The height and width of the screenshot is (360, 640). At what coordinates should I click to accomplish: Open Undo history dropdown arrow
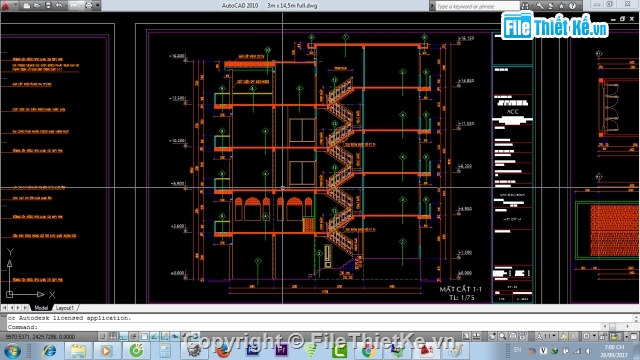tap(66, 6)
